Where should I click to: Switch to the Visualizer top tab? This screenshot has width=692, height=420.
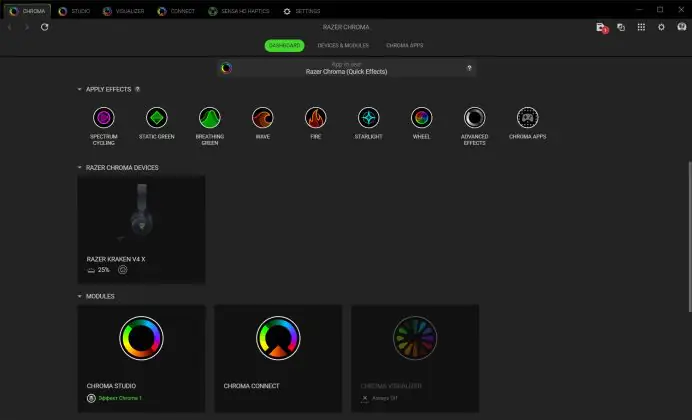[123, 11]
